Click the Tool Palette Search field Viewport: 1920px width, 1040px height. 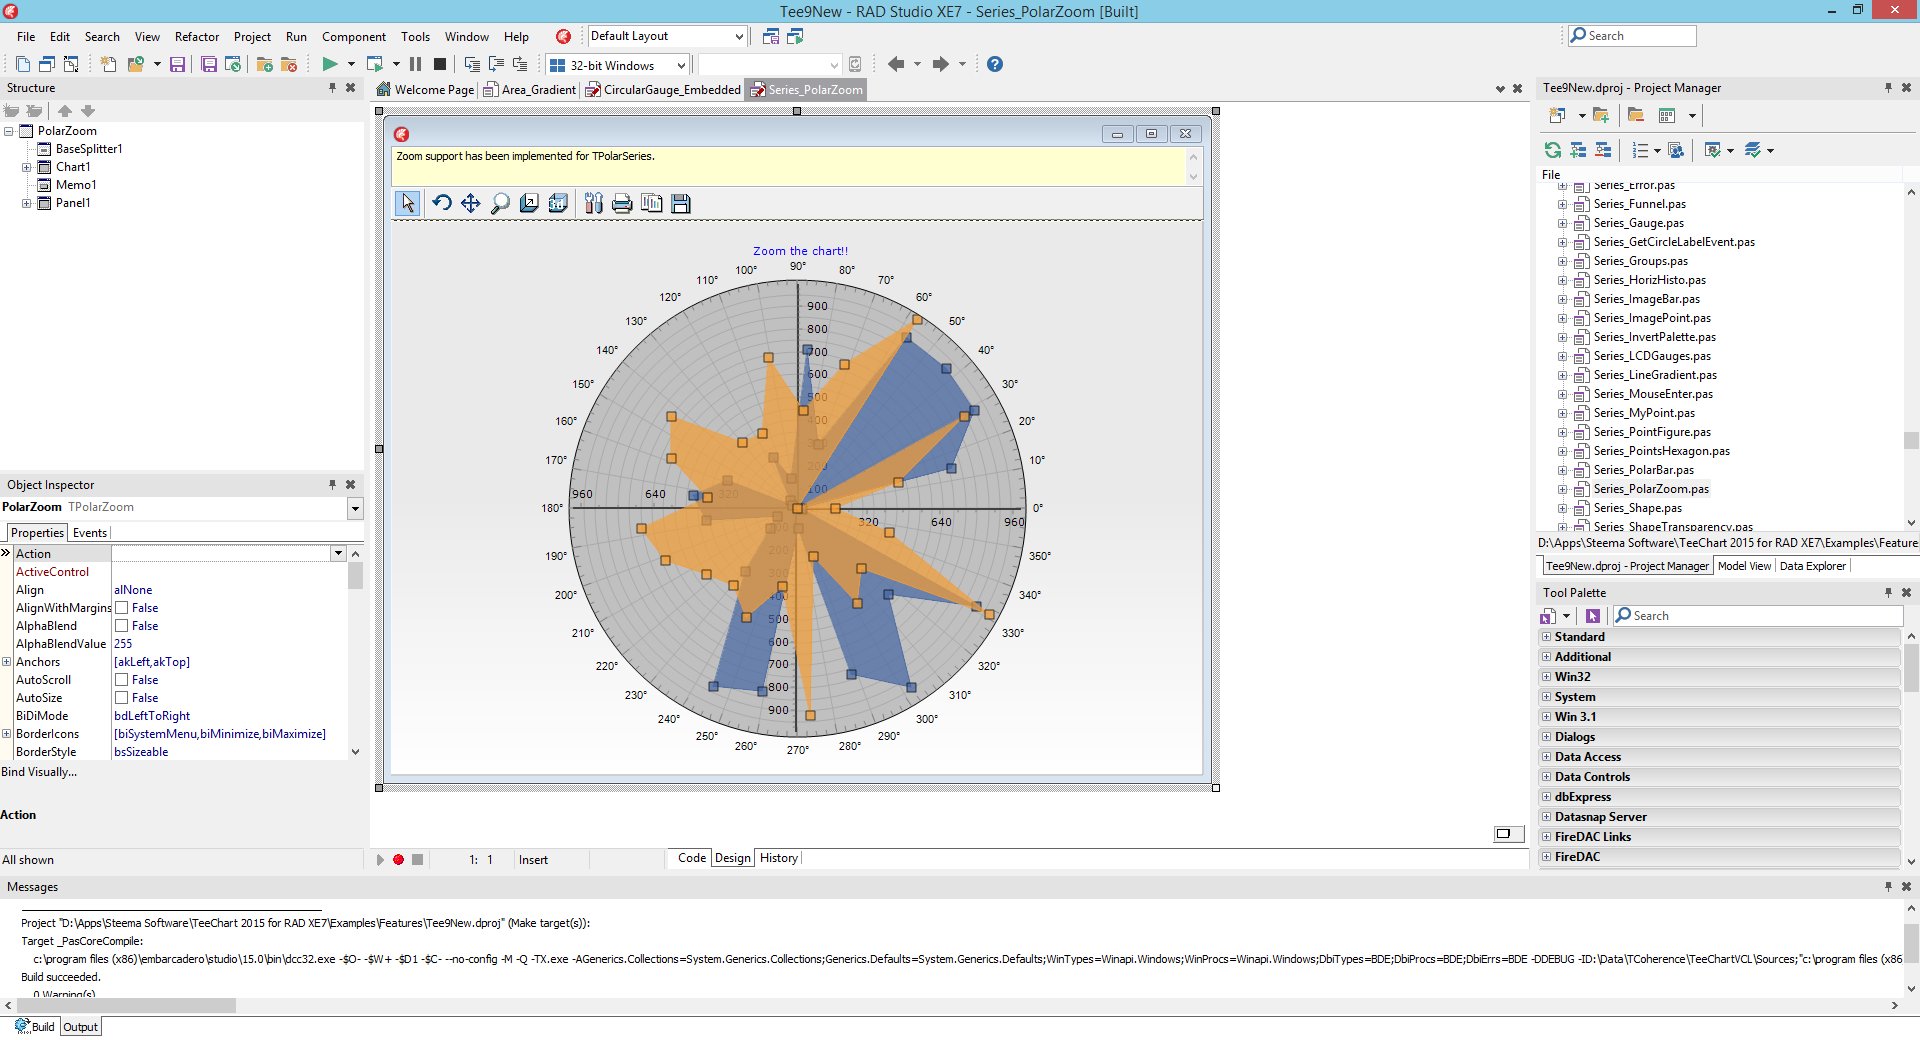point(1757,616)
